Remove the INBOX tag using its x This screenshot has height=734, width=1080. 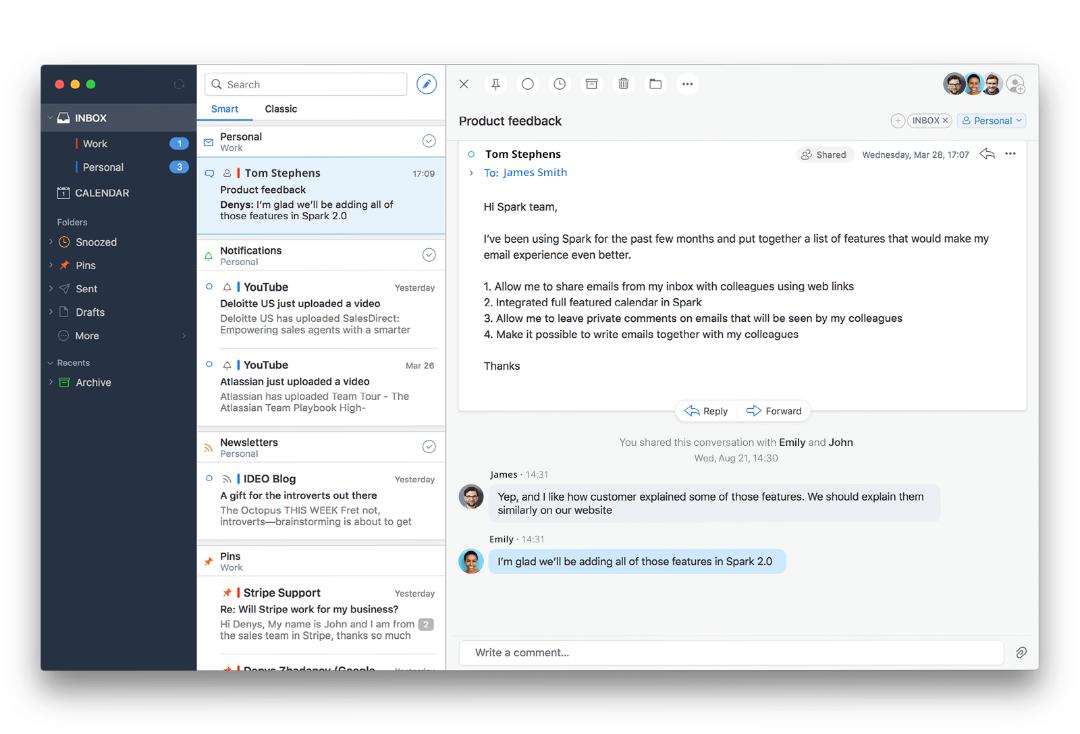(945, 120)
